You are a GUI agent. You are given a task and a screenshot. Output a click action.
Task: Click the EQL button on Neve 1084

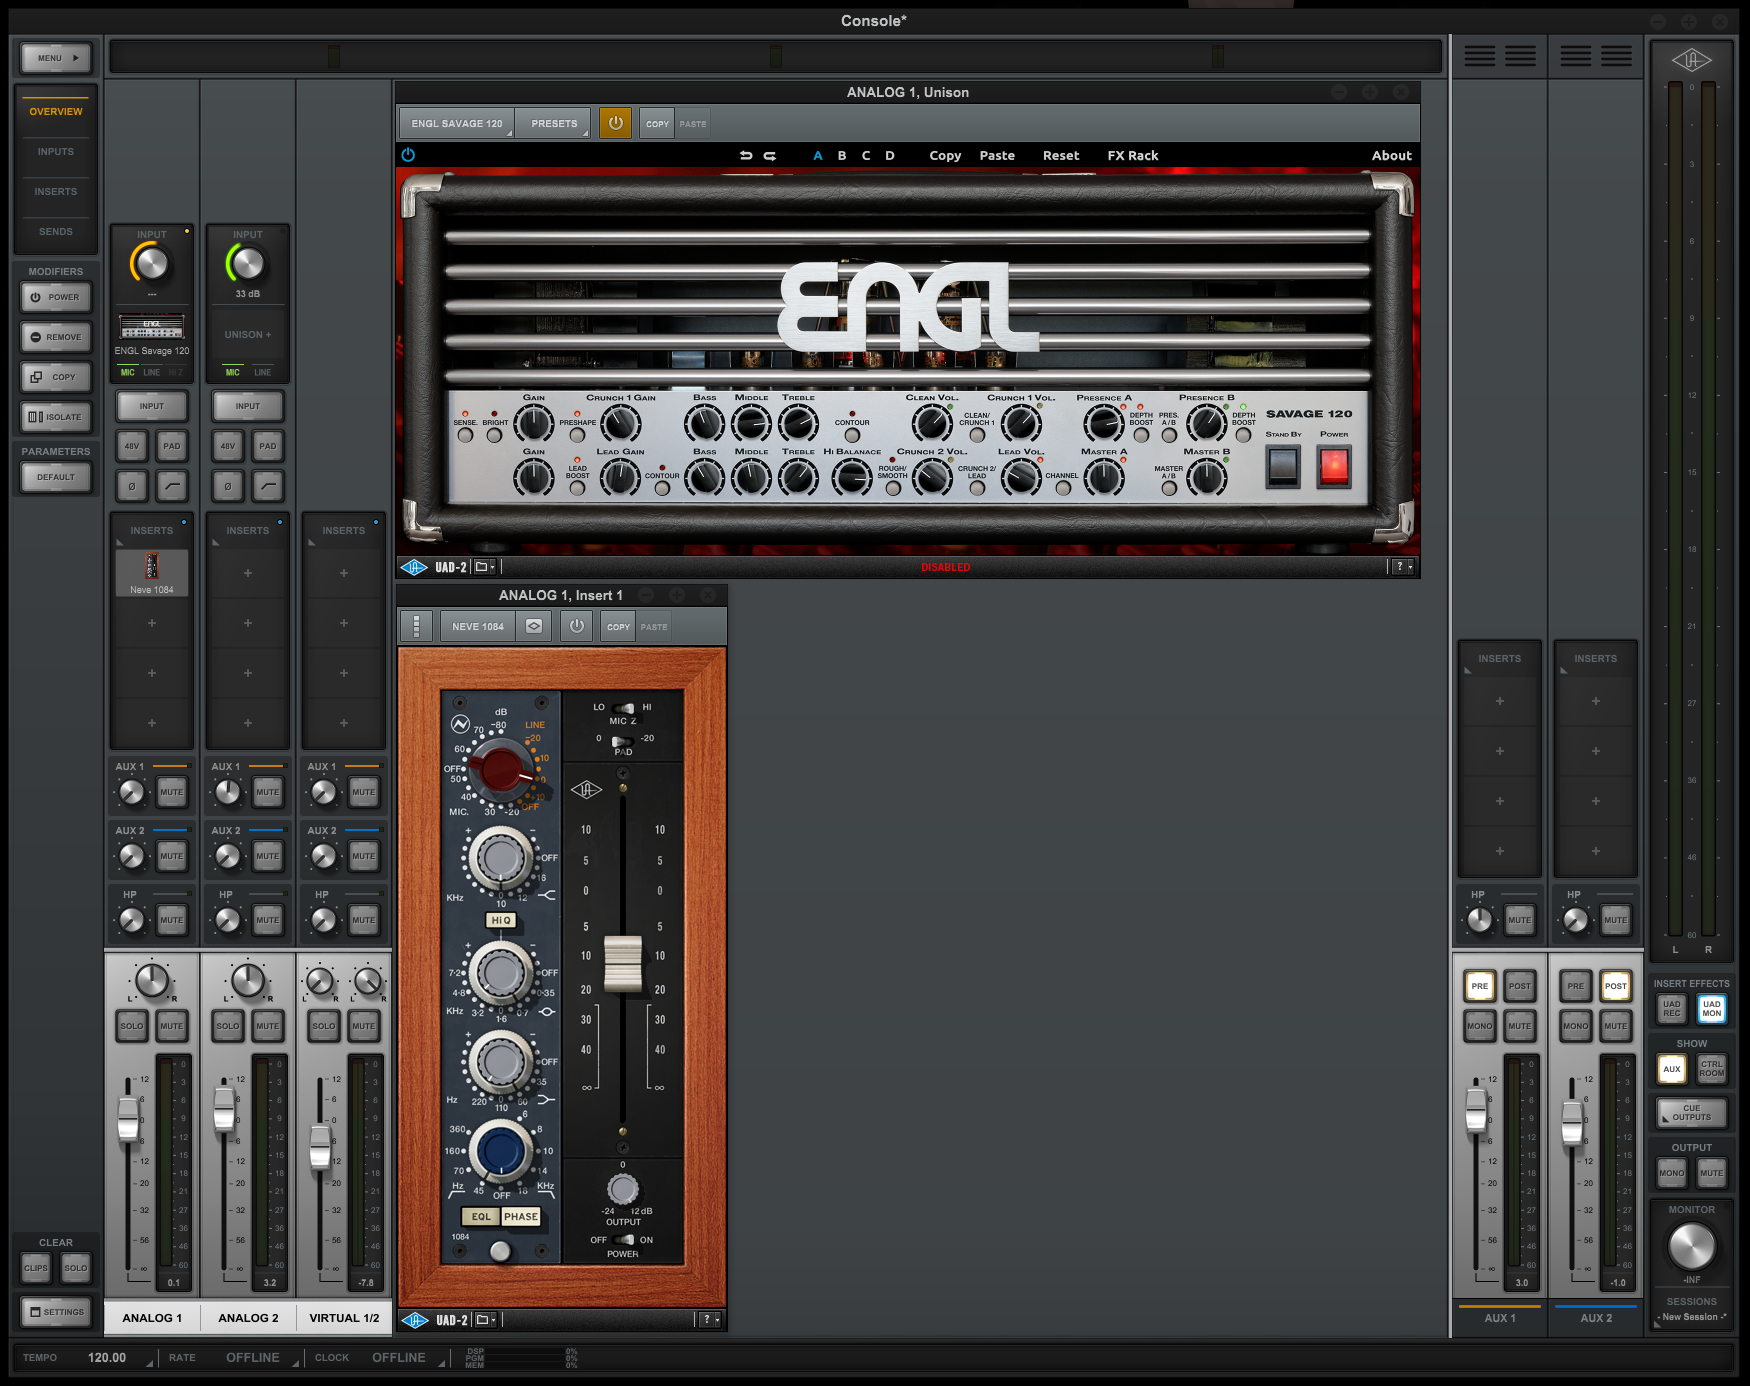(481, 1217)
